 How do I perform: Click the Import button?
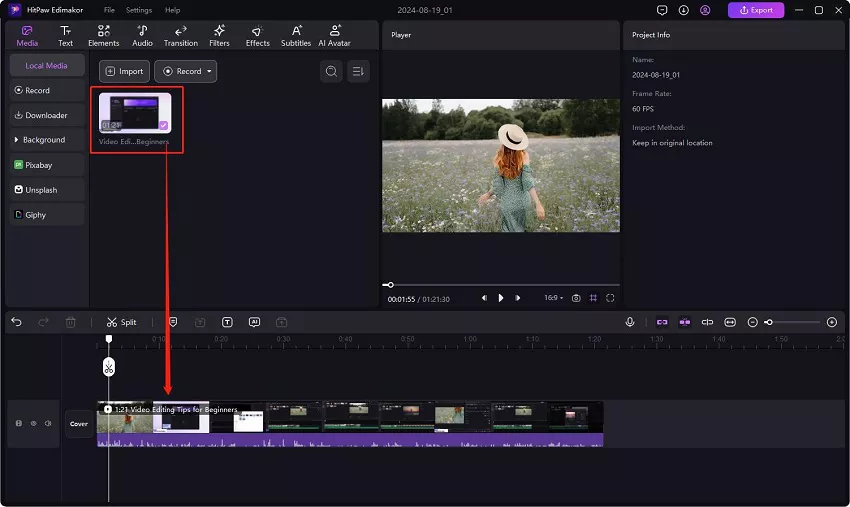click(x=124, y=71)
